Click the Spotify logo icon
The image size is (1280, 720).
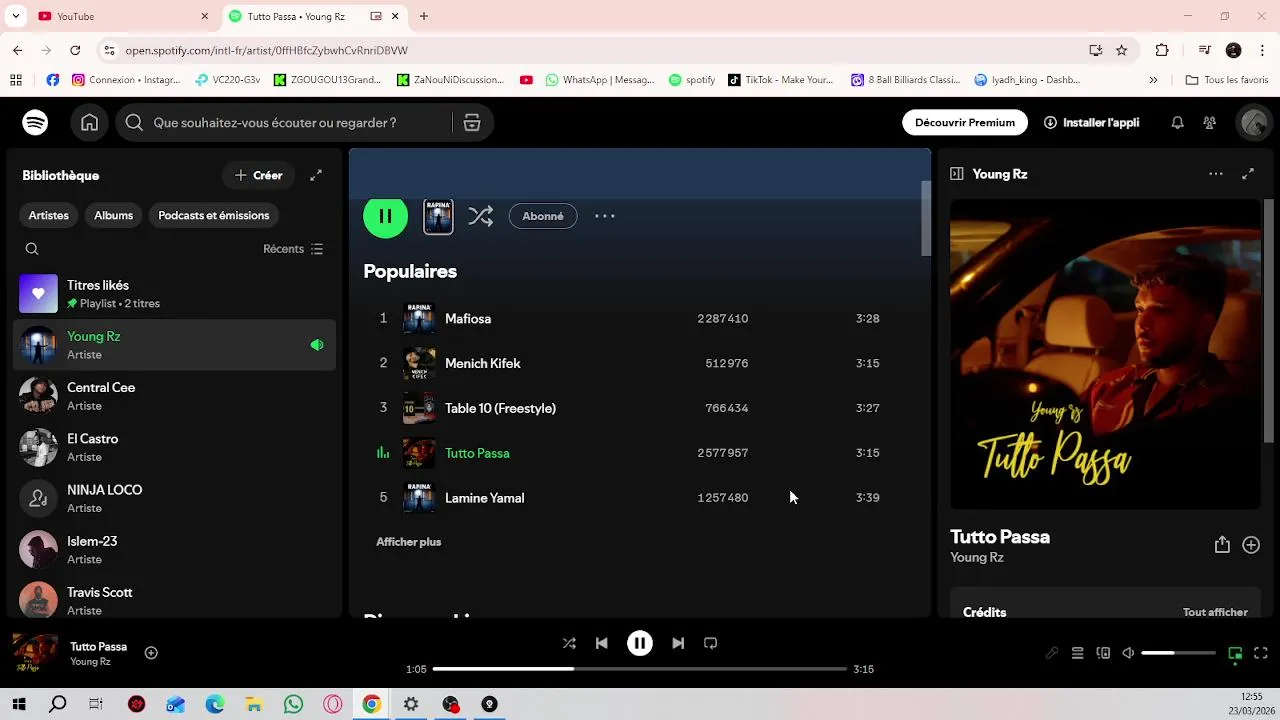(x=35, y=122)
